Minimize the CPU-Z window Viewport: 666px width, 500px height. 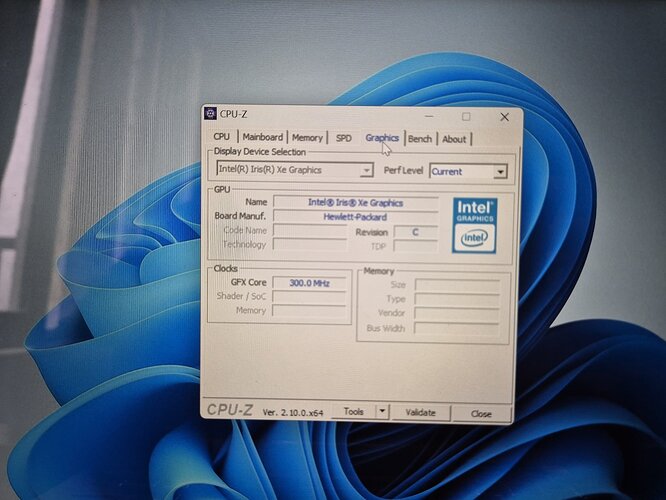pyautogui.click(x=438, y=116)
